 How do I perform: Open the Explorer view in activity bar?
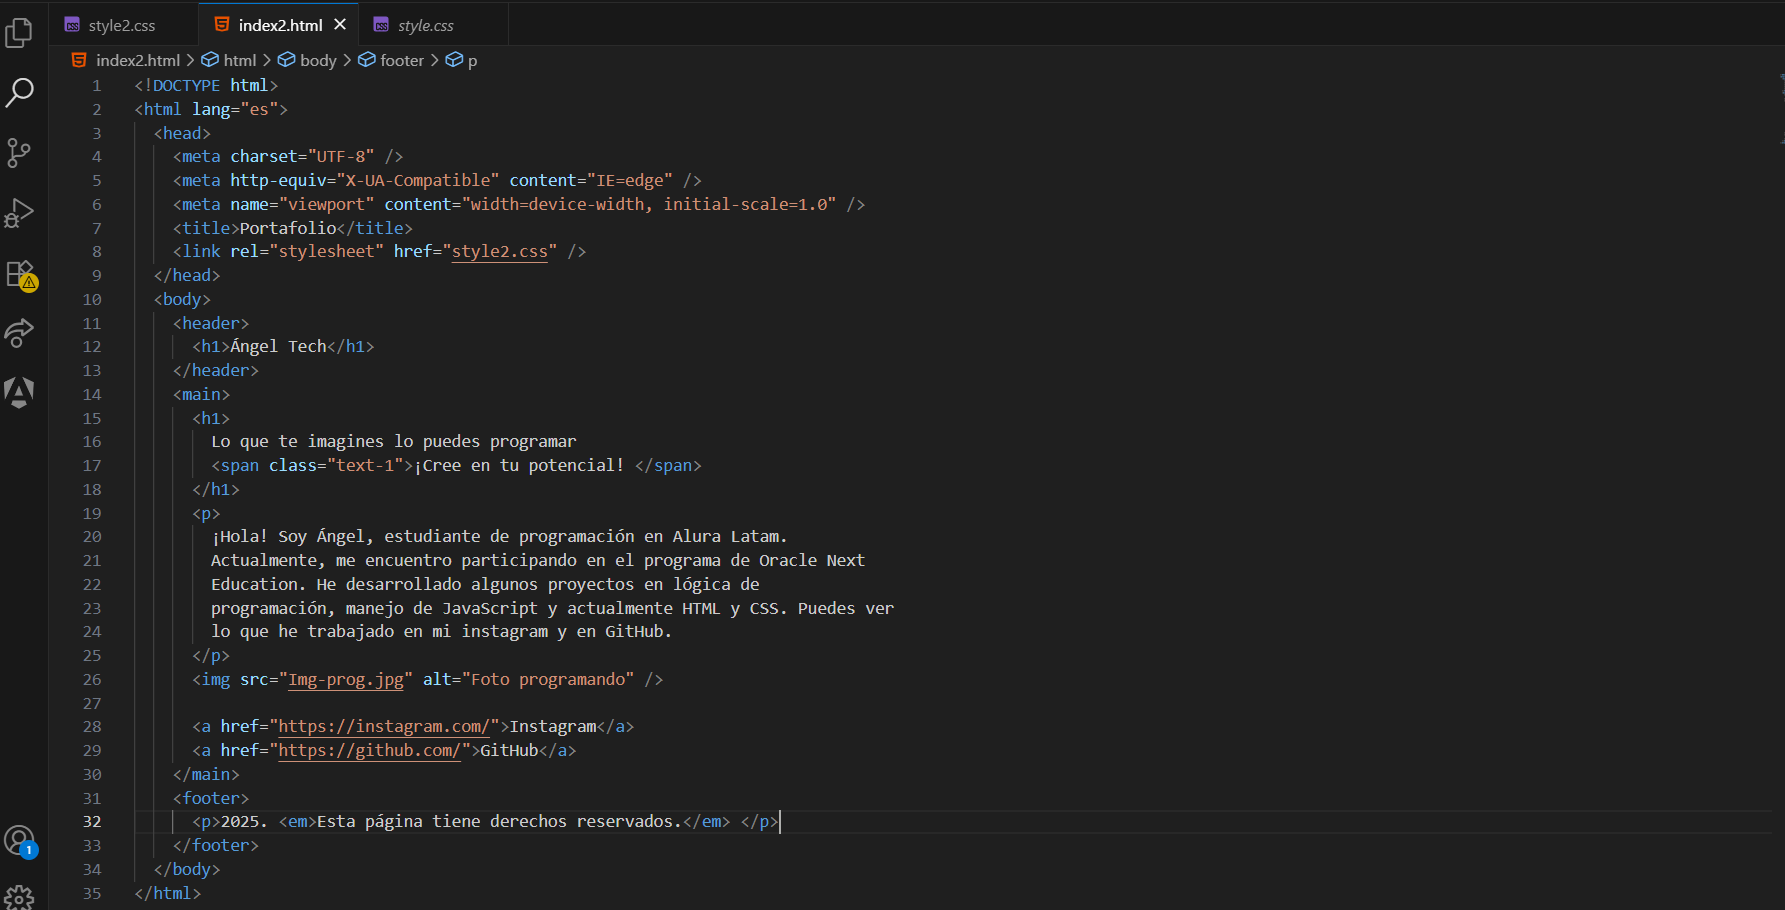(19, 33)
